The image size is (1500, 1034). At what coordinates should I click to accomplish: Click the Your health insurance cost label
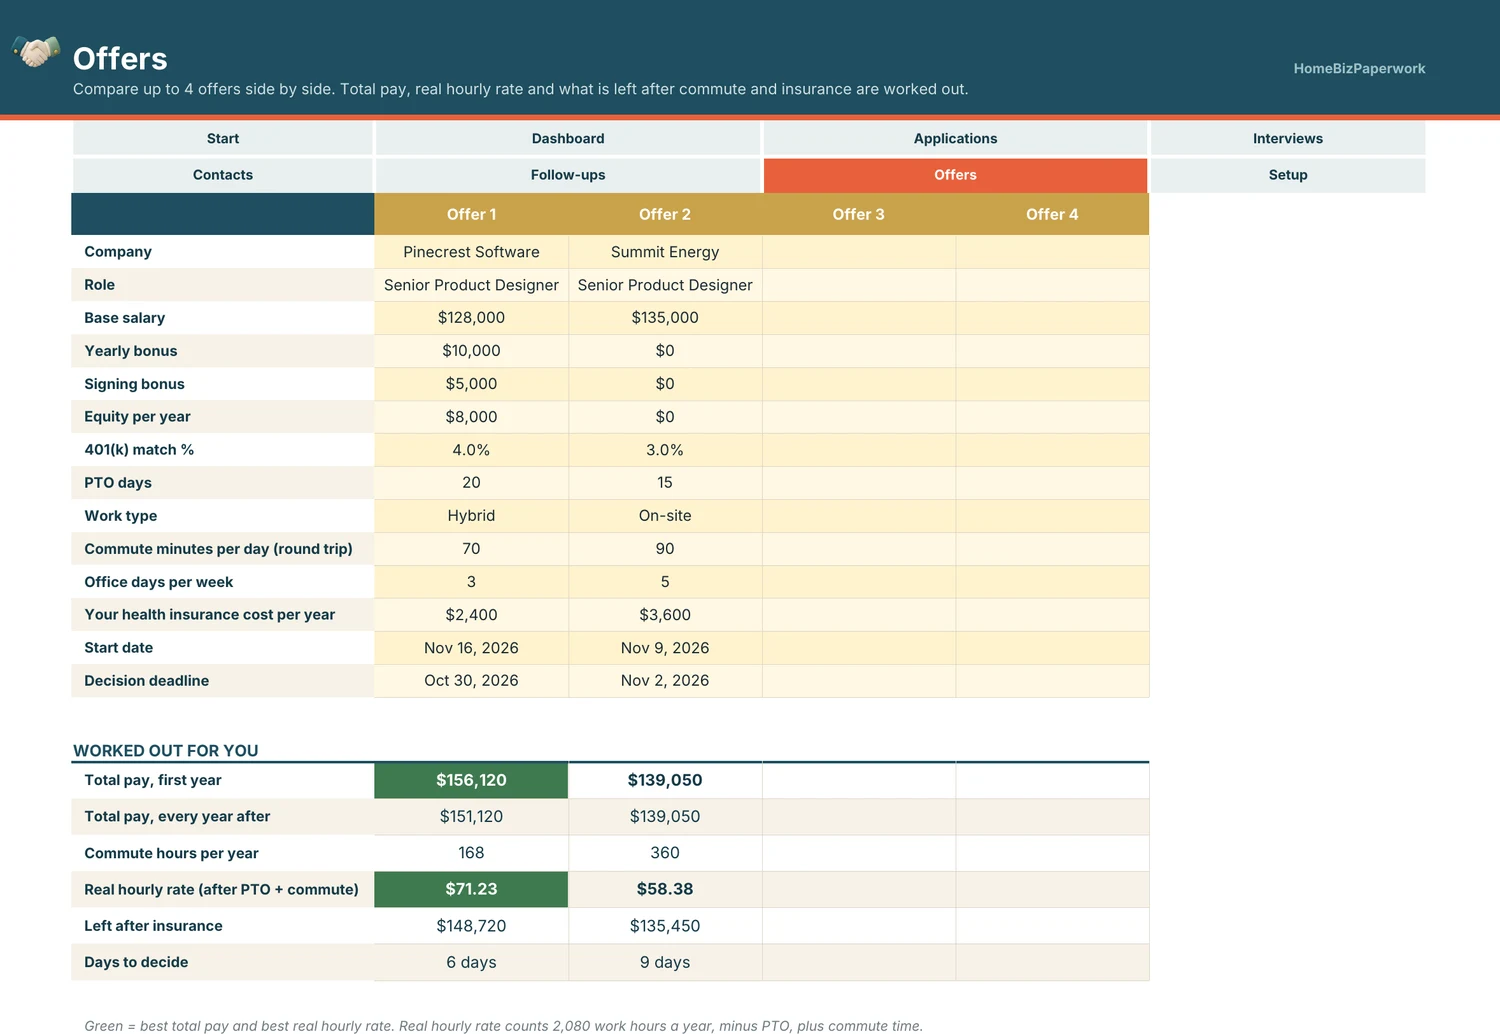click(x=209, y=615)
